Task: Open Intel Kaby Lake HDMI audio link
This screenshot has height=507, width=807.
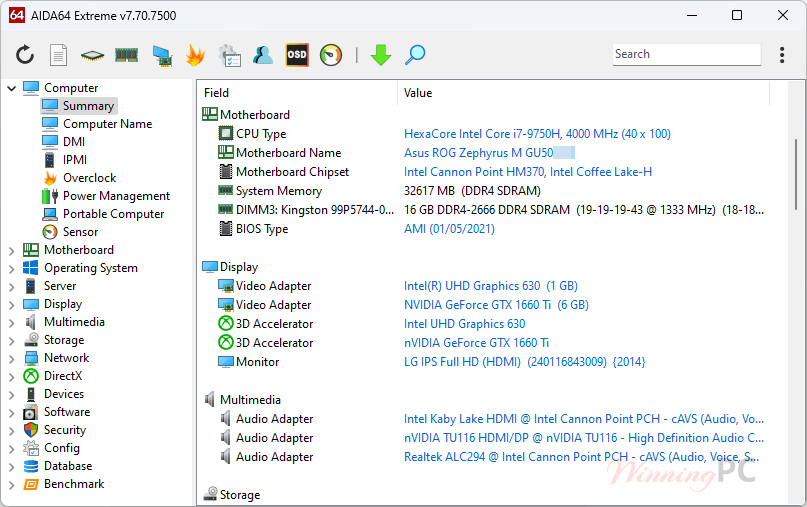Action: pos(584,419)
